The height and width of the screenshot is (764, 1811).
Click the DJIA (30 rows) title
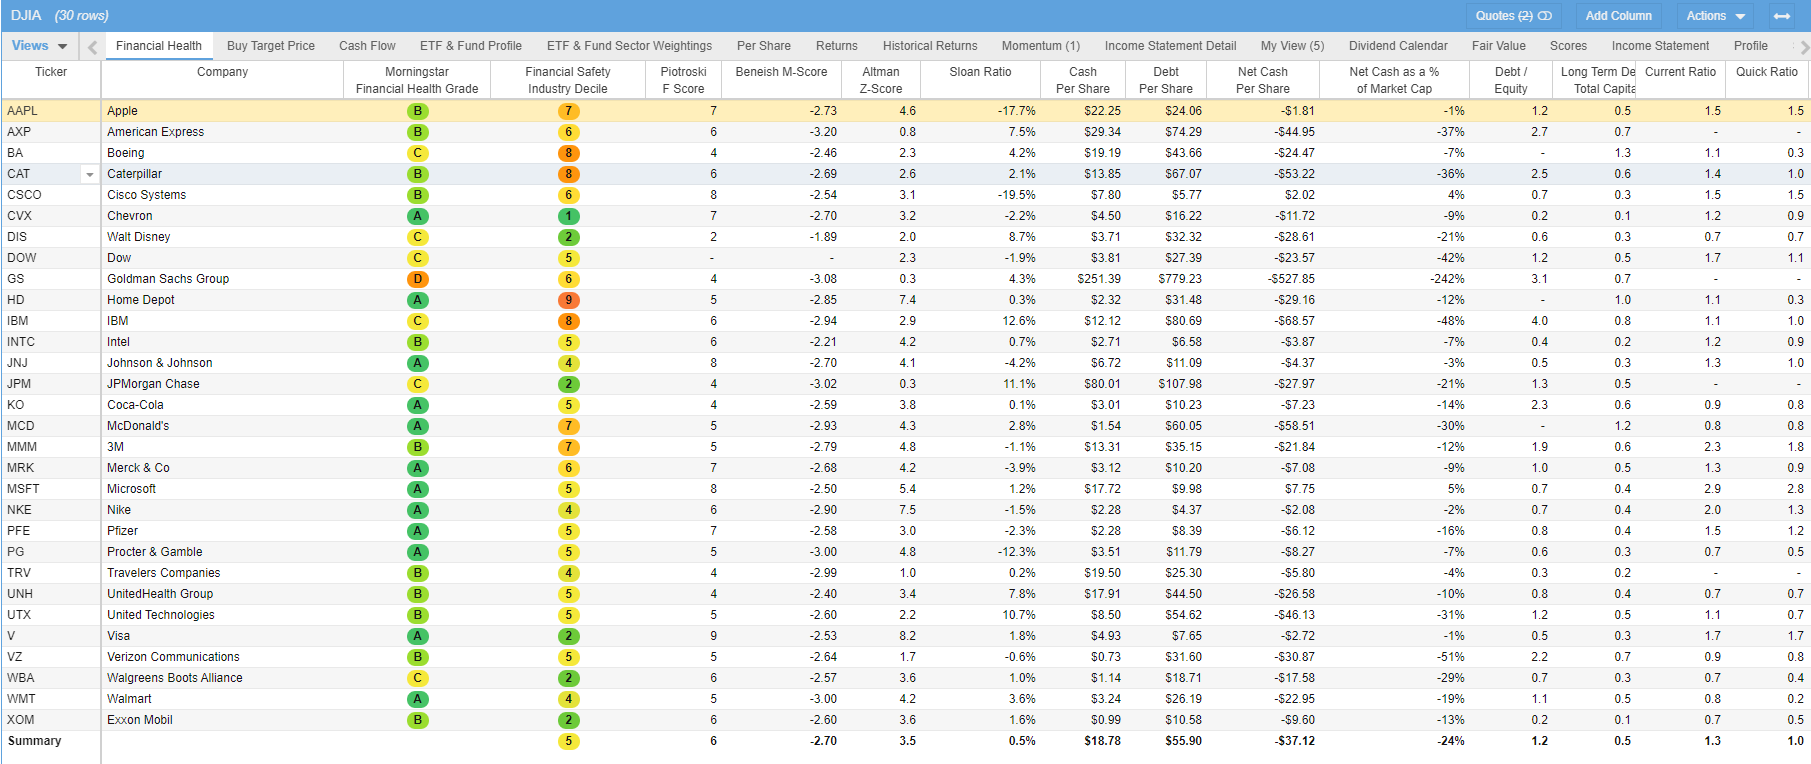[x=60, y=16]
